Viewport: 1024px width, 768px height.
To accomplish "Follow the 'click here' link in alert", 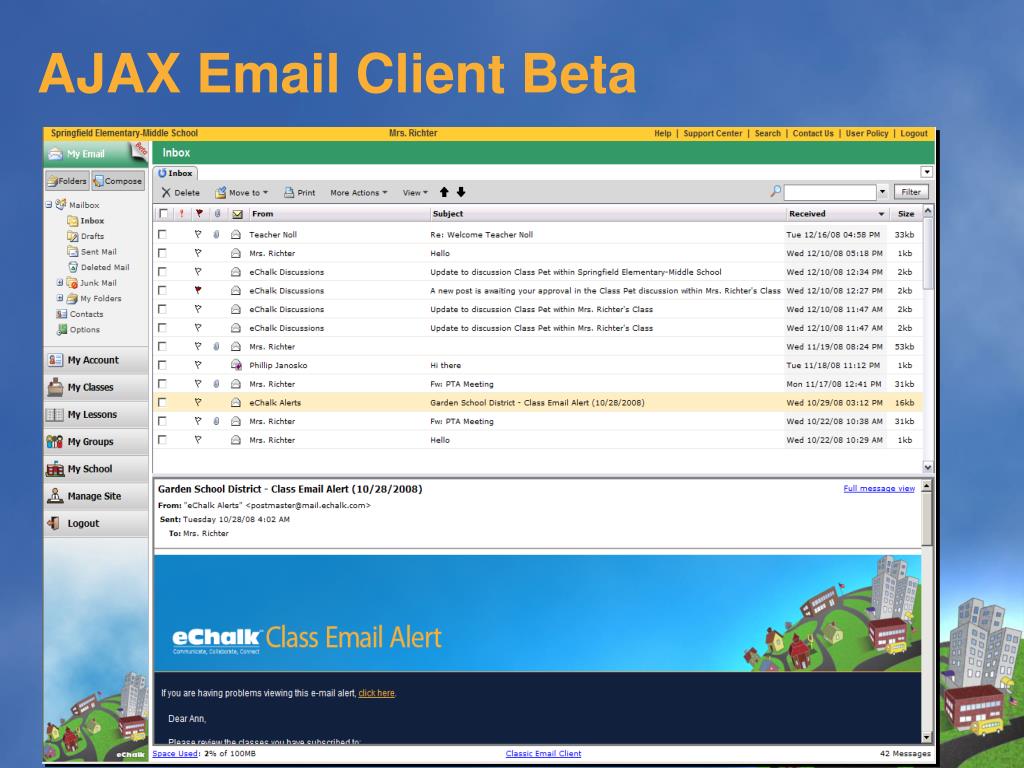I will 376,694.
